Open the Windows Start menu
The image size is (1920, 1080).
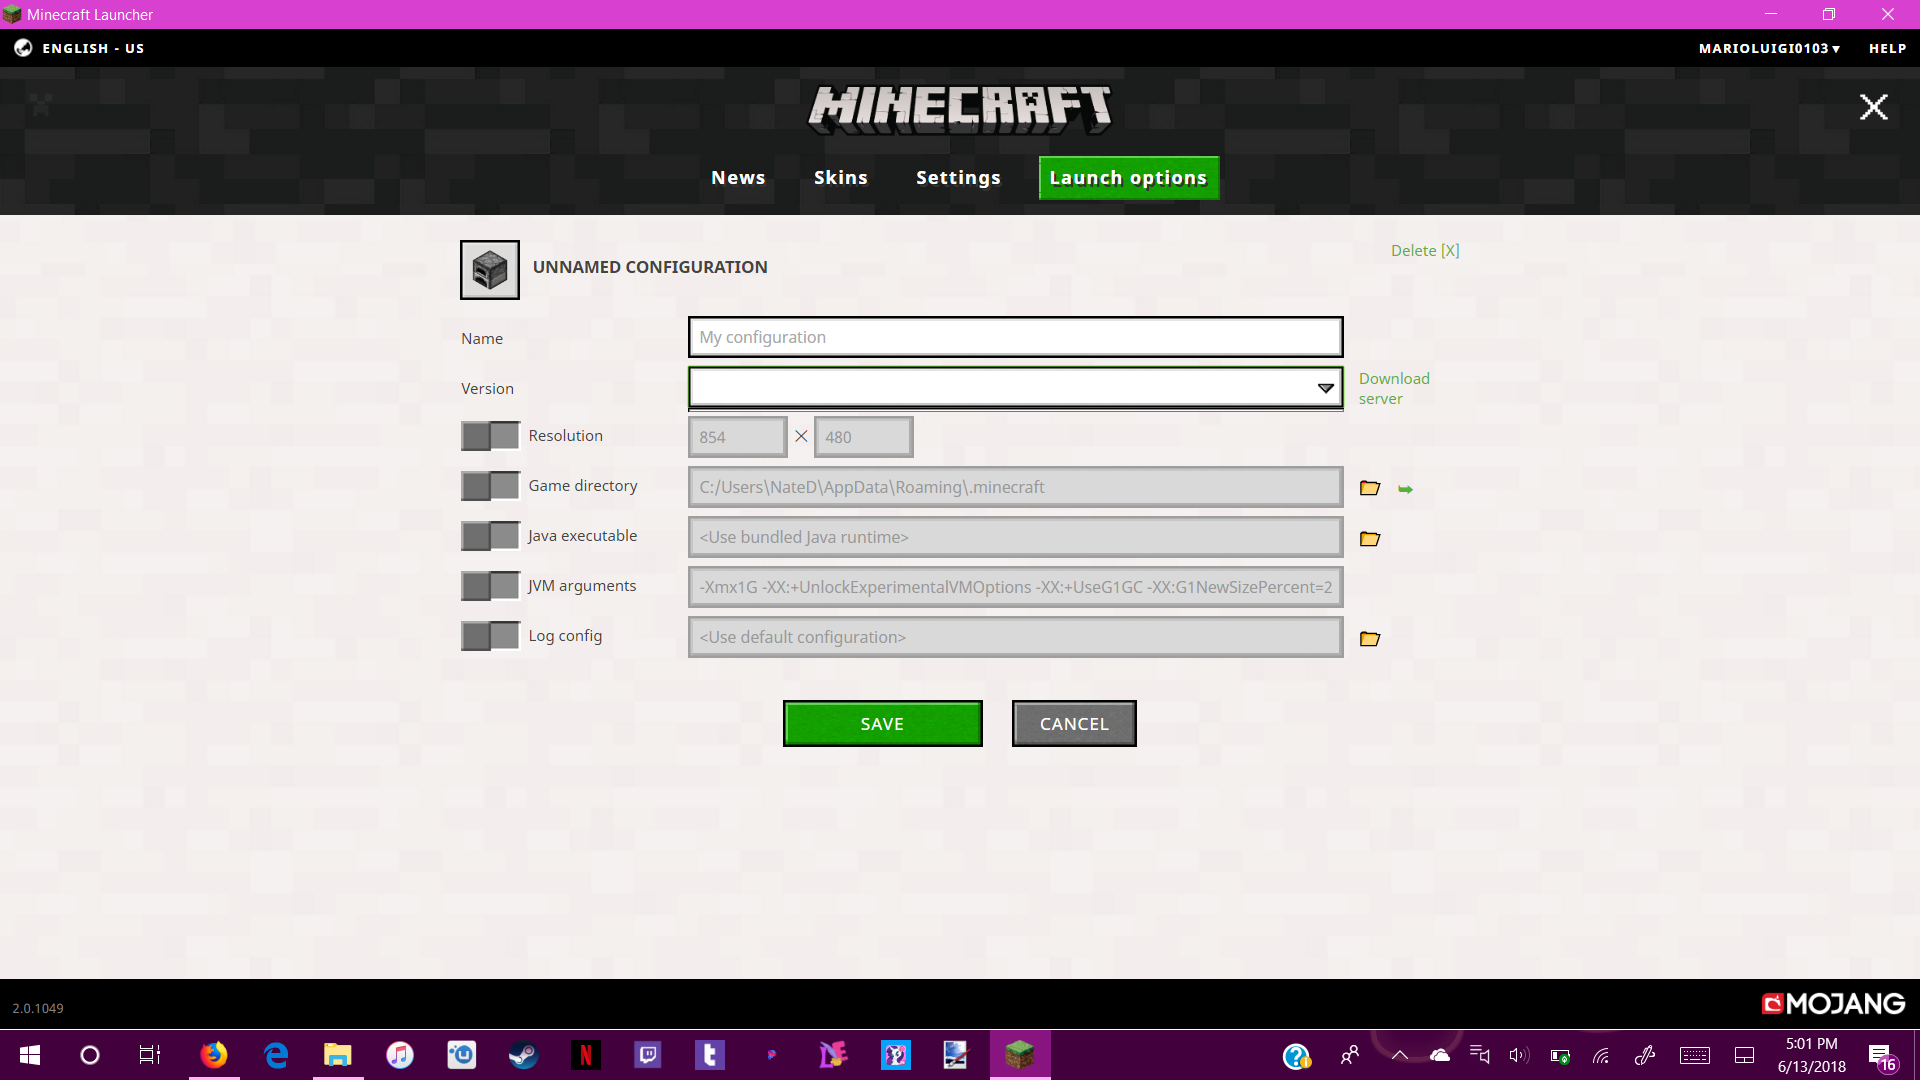click(x=30, y=1055)
